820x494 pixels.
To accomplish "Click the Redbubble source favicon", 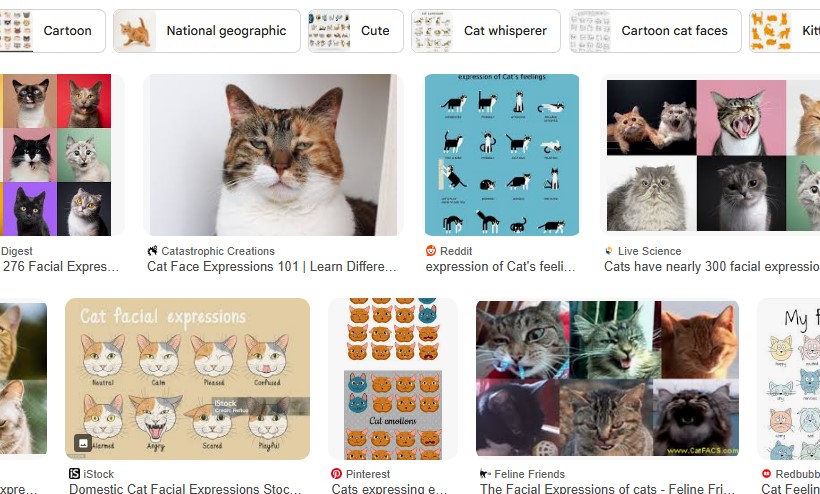I will pyautogui.click(x=766, y=474).
